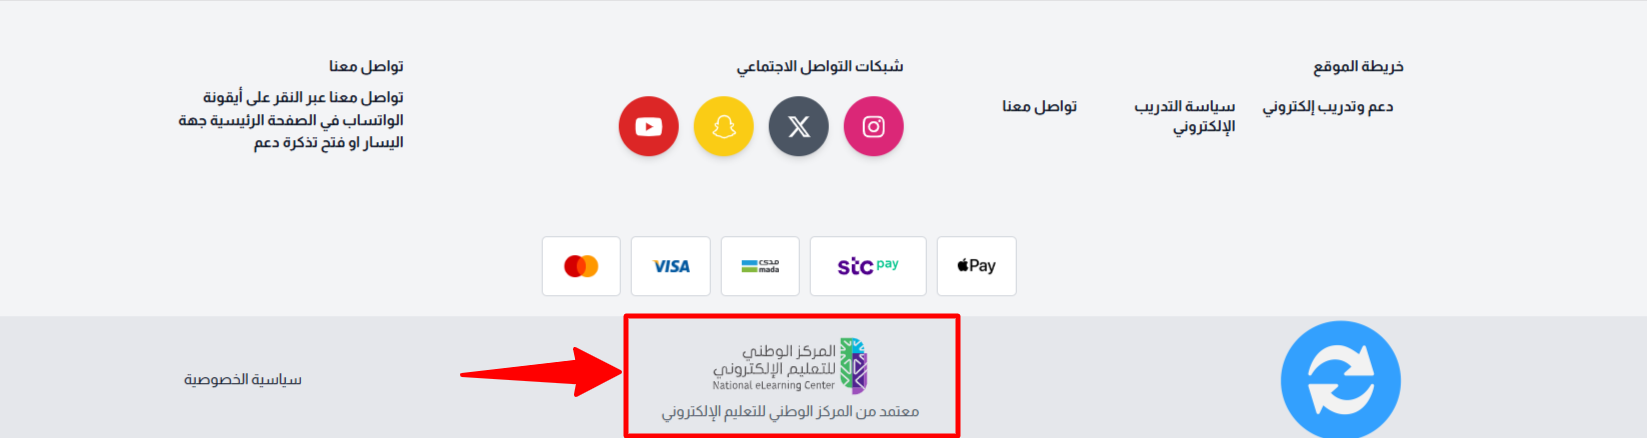1647x438 pixels.
Task: Open the سياسة الخصوصية privacy policy link
Action: point(243,380)
